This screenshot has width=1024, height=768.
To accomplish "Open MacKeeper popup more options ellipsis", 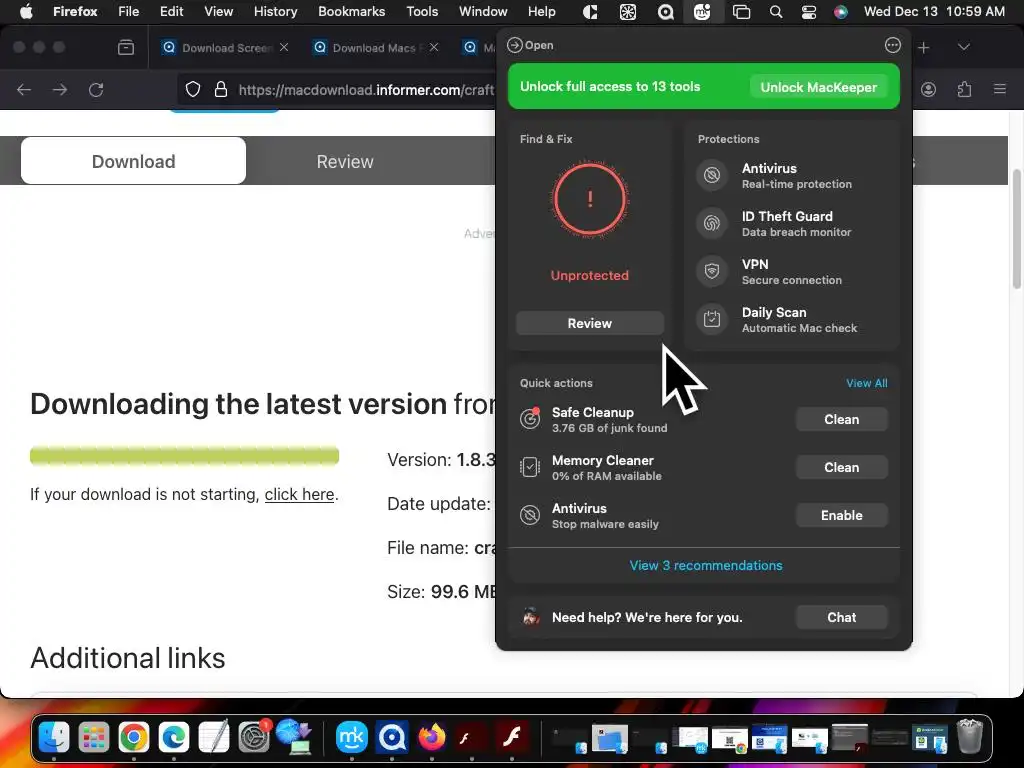I will point(892,45).
